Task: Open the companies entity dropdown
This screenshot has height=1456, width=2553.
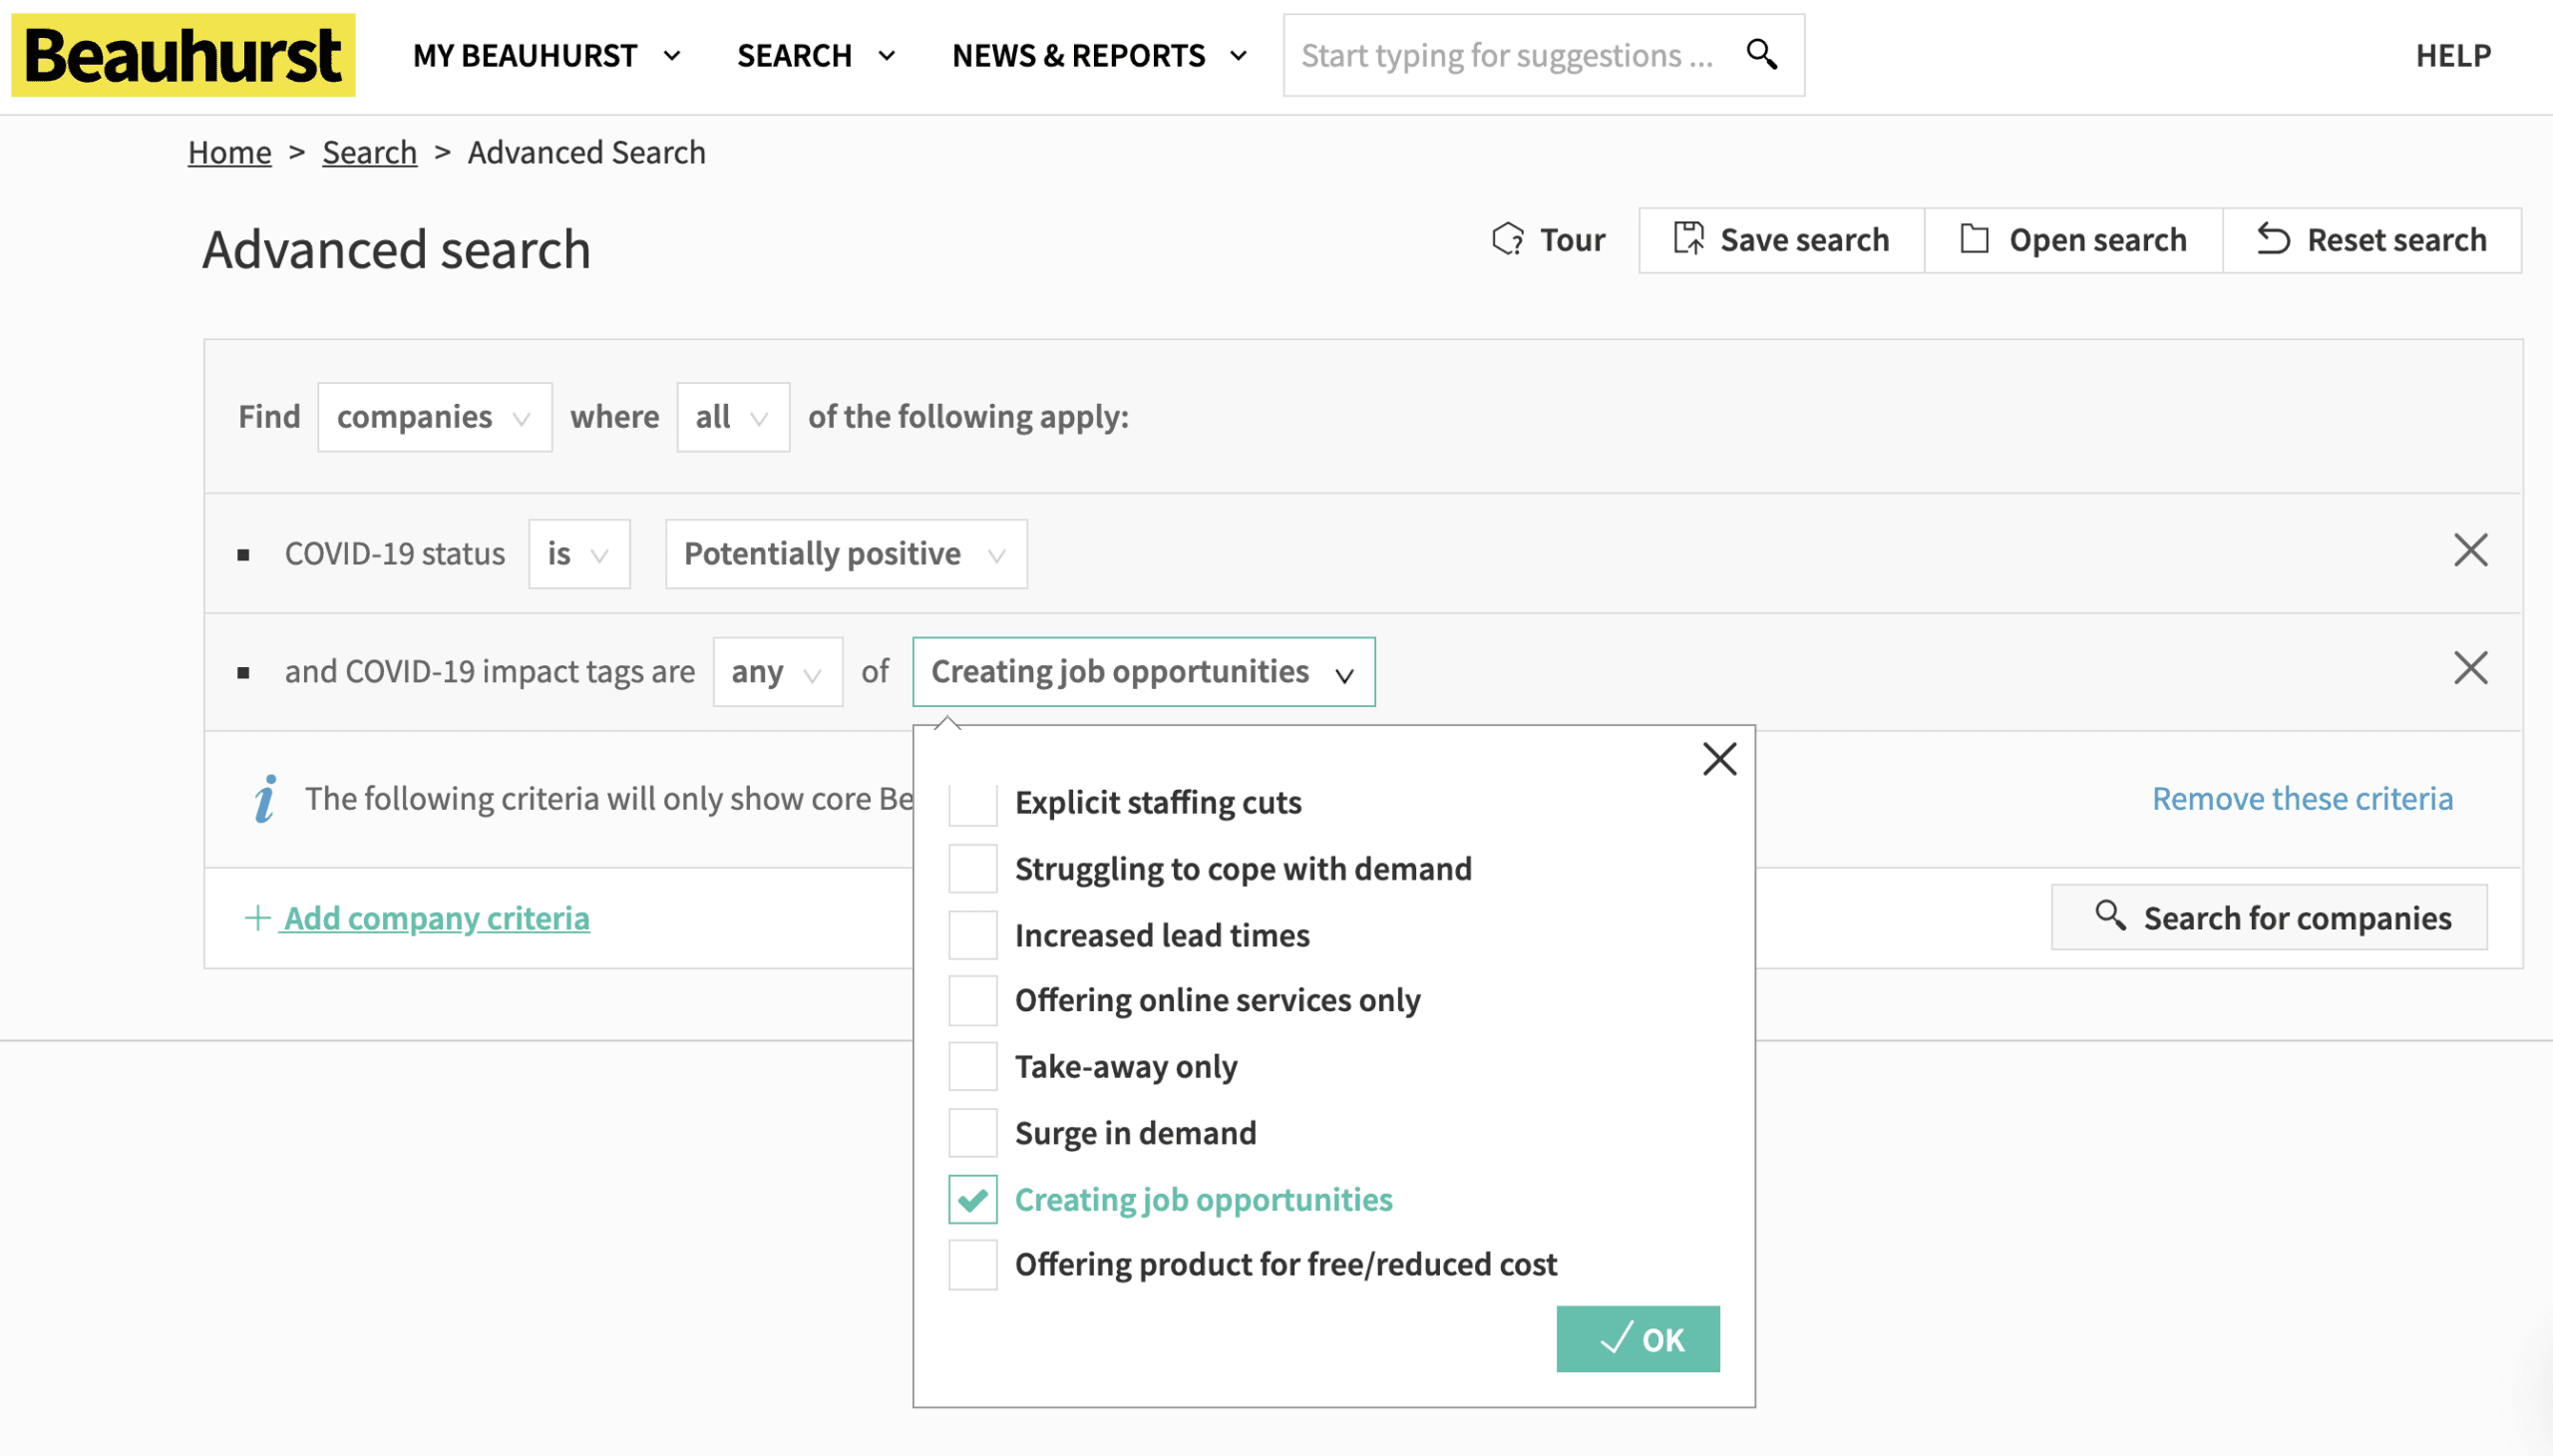Action: 435,417
